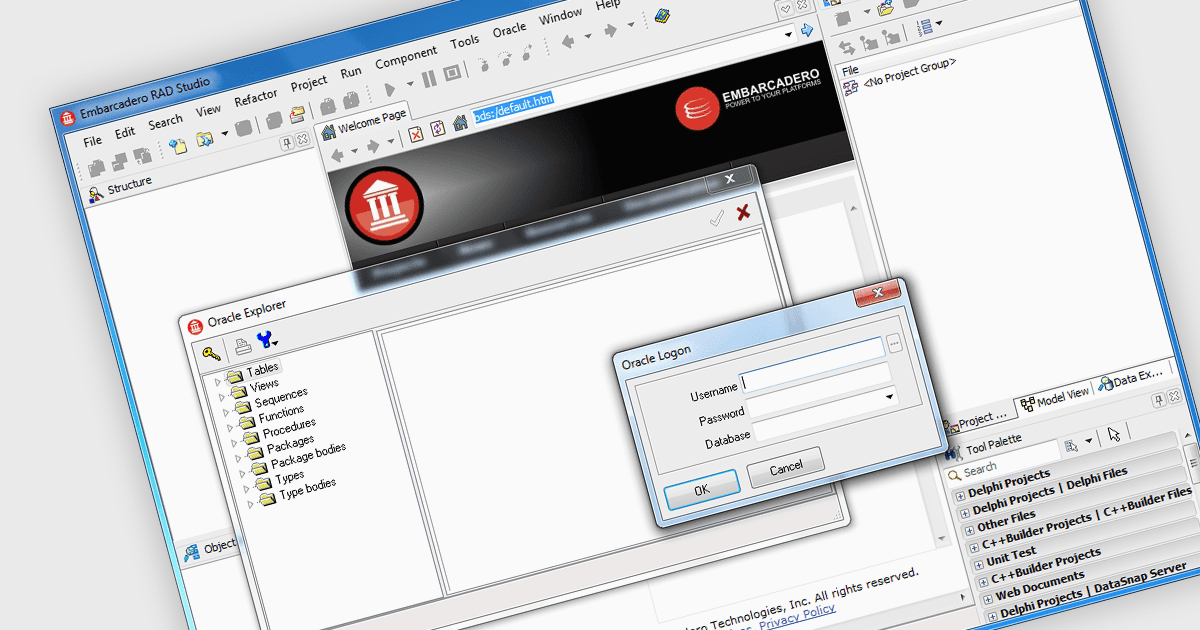The width and height of the screenshot is (1200, 630).
Task: Expand the Functions node in Oracle Explorer
Action: [230, 426]
